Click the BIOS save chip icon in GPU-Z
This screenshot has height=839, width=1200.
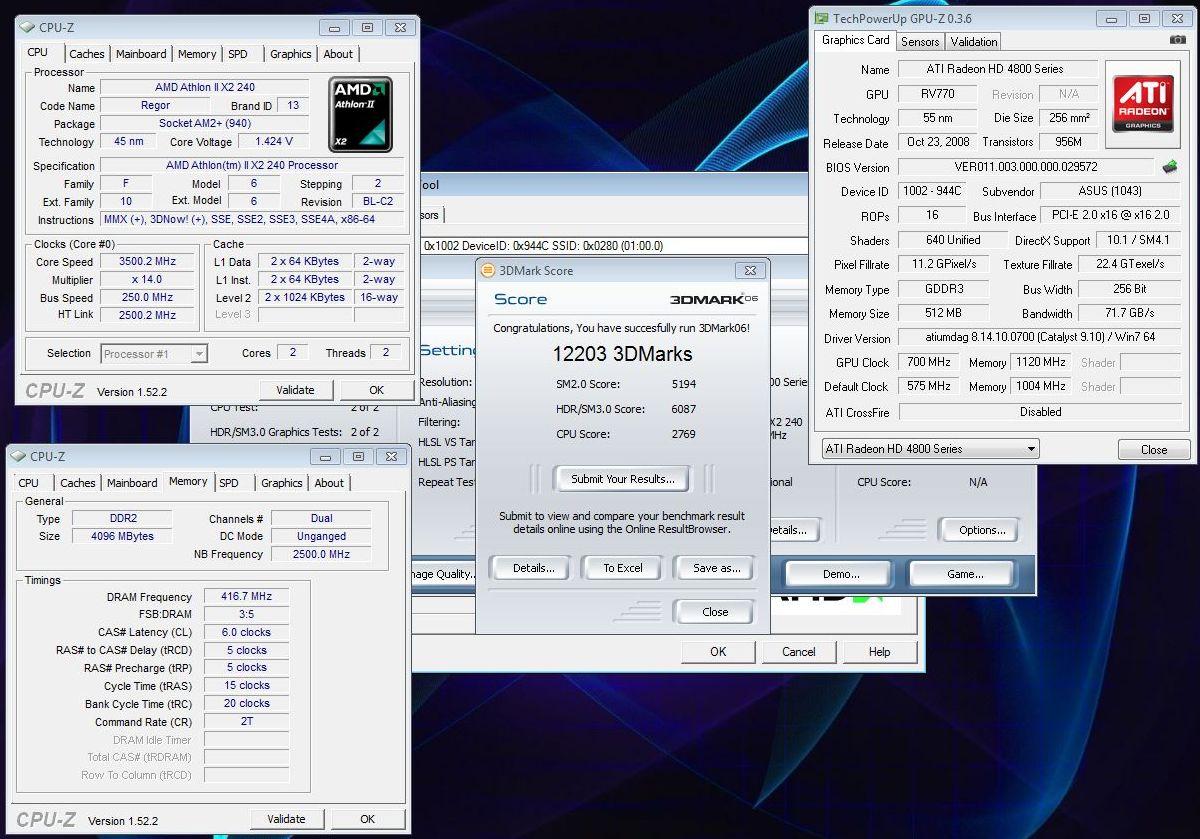1169,167
